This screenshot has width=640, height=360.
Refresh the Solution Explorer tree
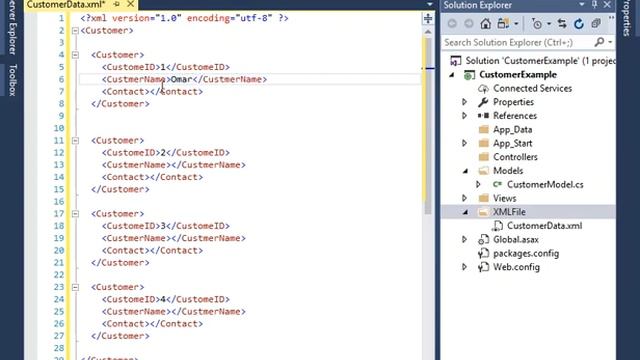(579, 24)
